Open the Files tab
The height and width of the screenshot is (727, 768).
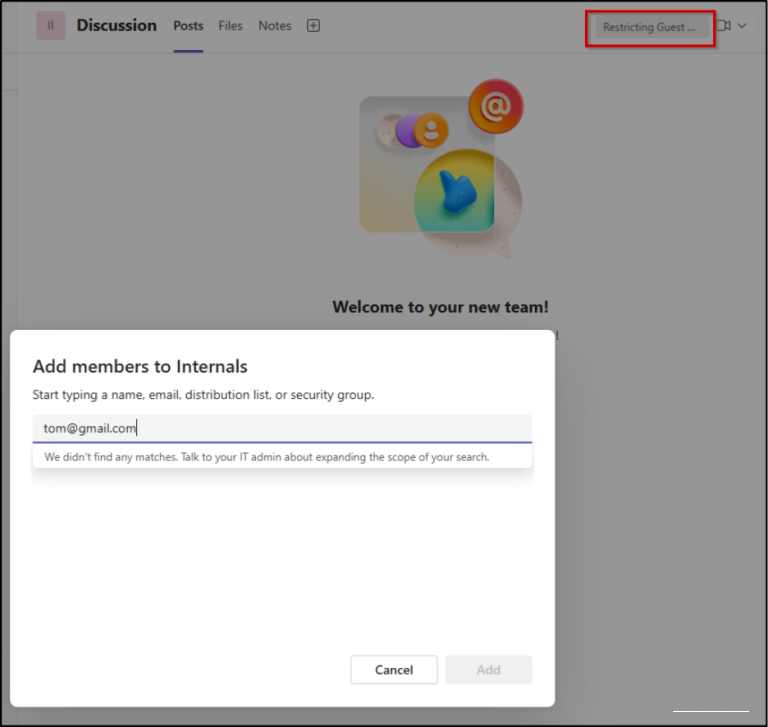coord(230,25)
